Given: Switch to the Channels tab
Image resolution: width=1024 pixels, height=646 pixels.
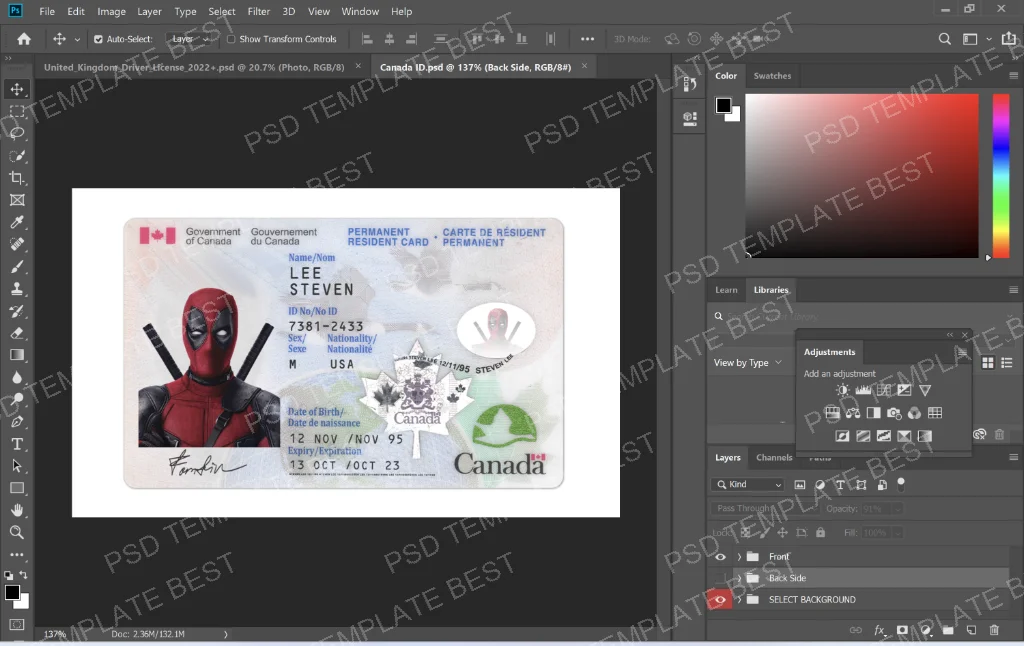Looking at the screenshot, I should tap(774, 457).
